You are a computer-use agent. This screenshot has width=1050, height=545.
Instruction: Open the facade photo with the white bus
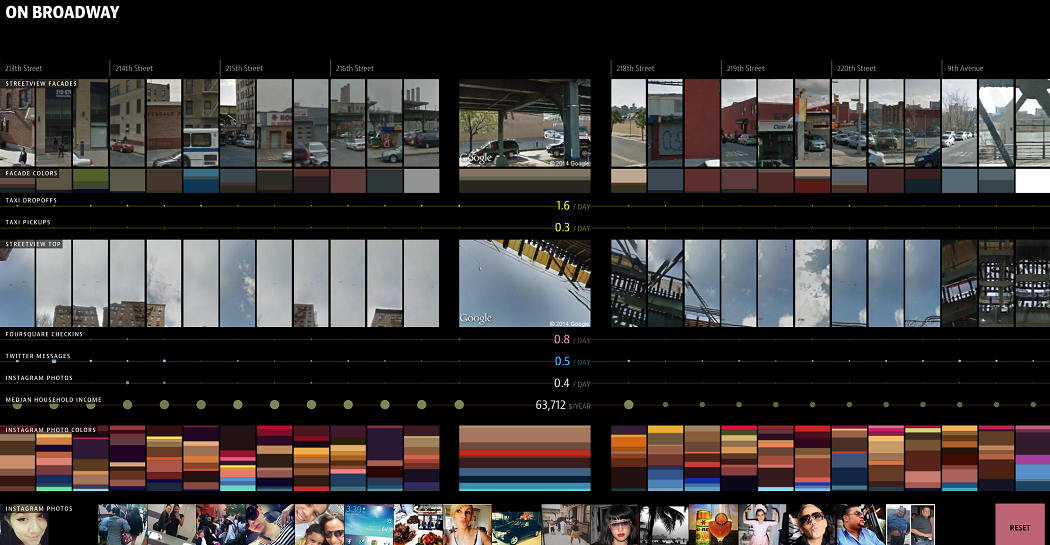pyautogui.click(x=200, y=123)
